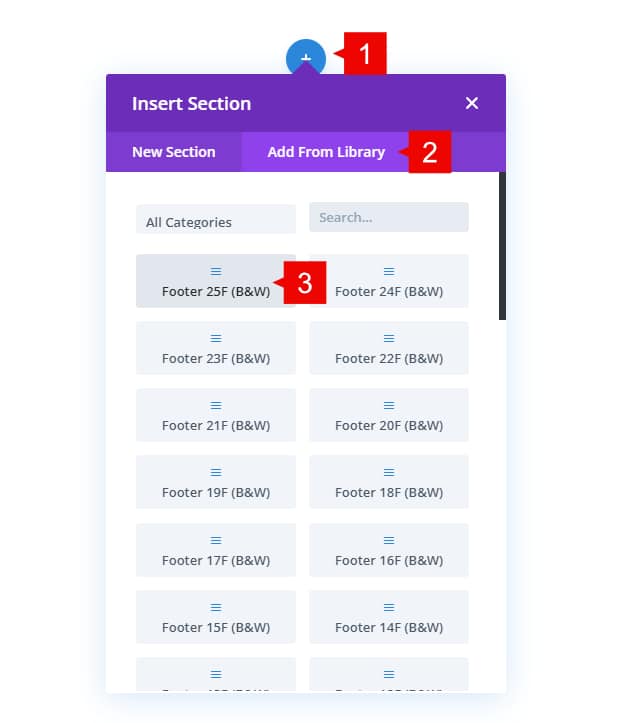Insert the Footer 25F (B&W) layout
Viewport: 632px width, 723px height.
click(216, 281)
